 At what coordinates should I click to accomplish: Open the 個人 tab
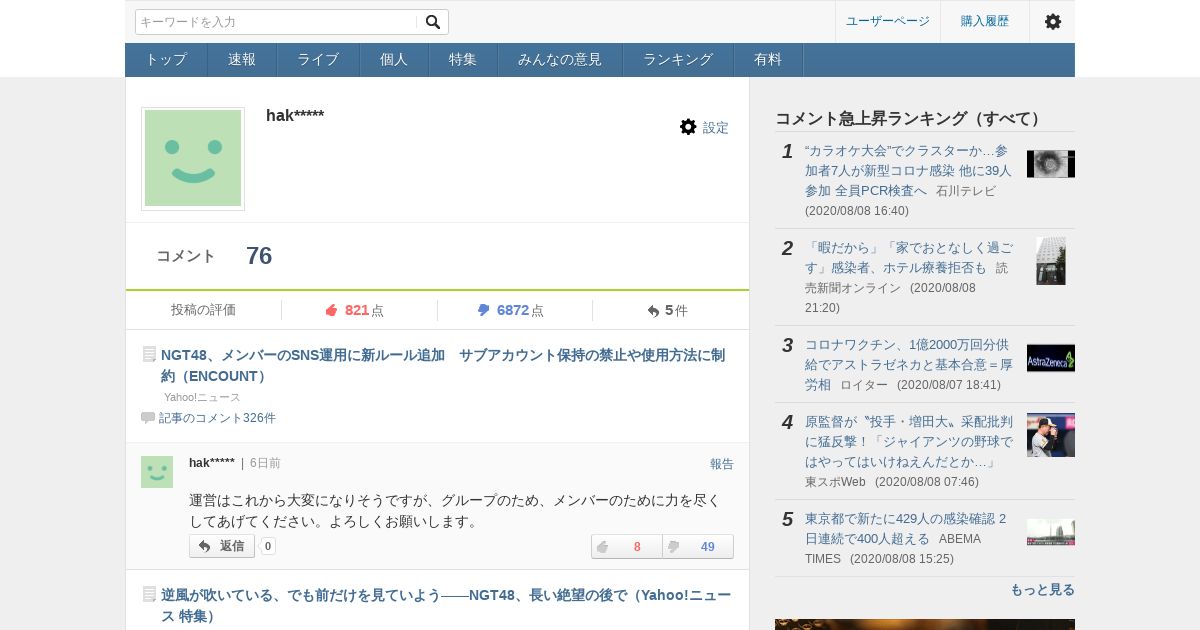tap(394, 60)
